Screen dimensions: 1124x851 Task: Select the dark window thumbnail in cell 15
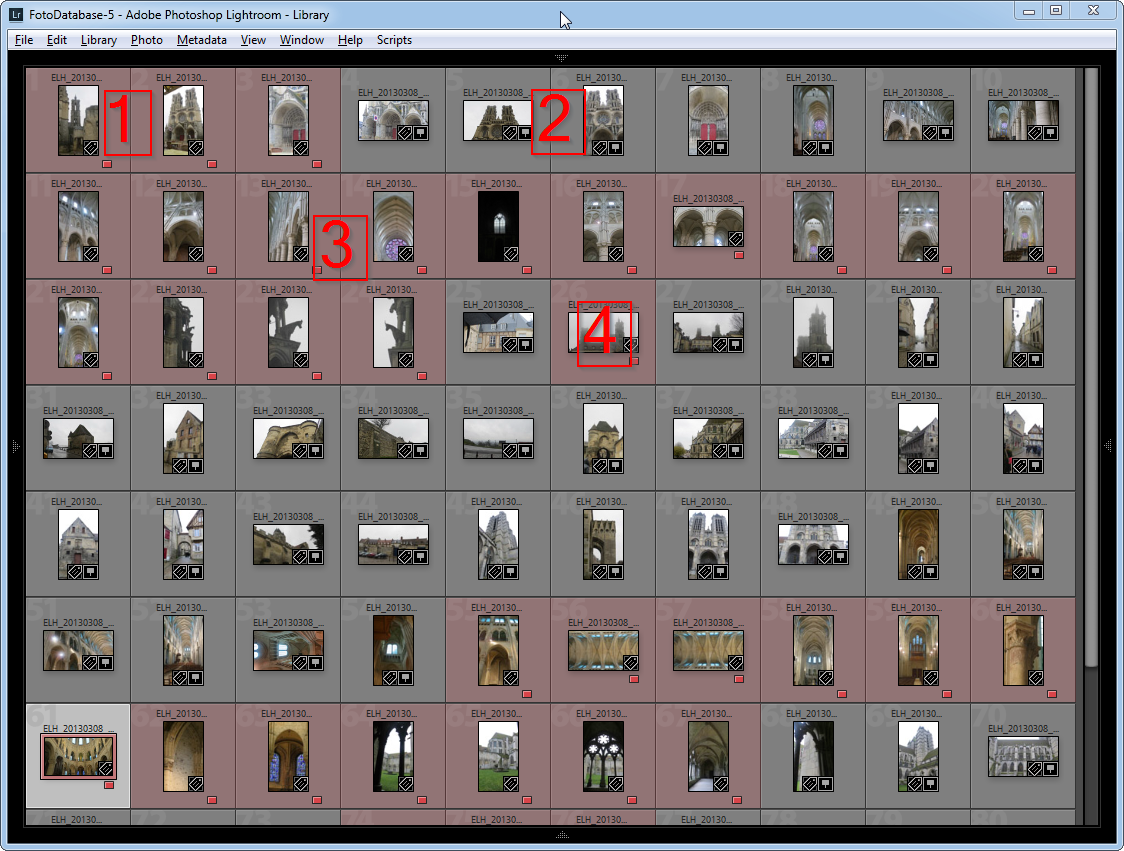(x=498, y=227)
